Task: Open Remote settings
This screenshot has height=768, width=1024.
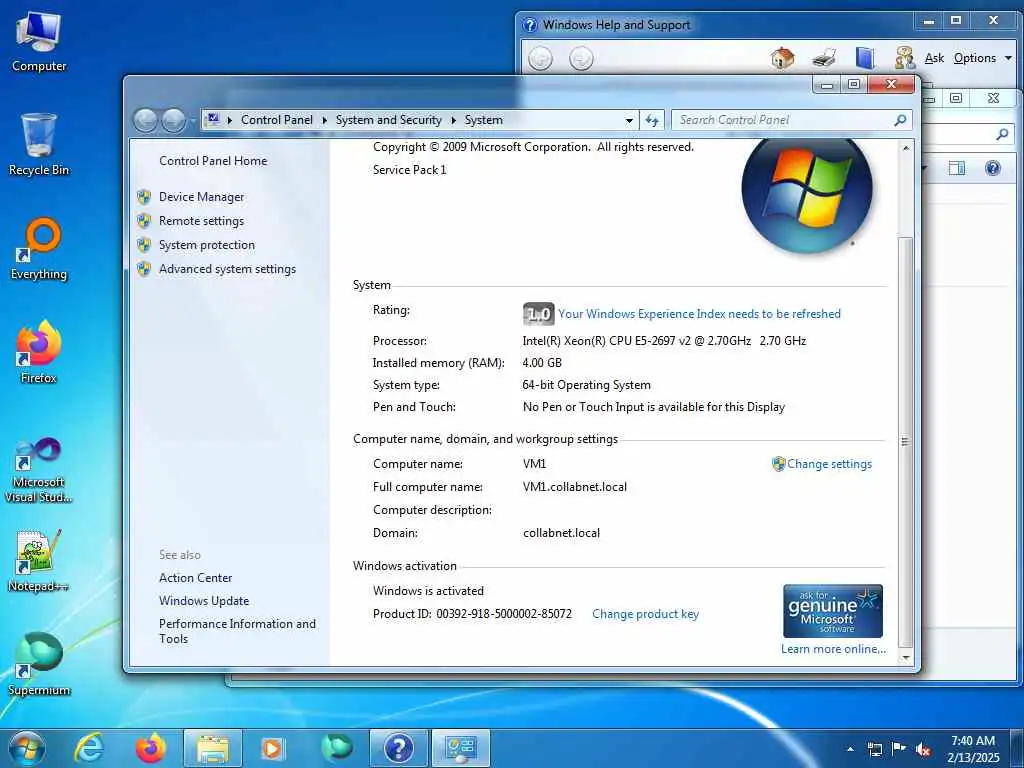Action: (201, 221)
